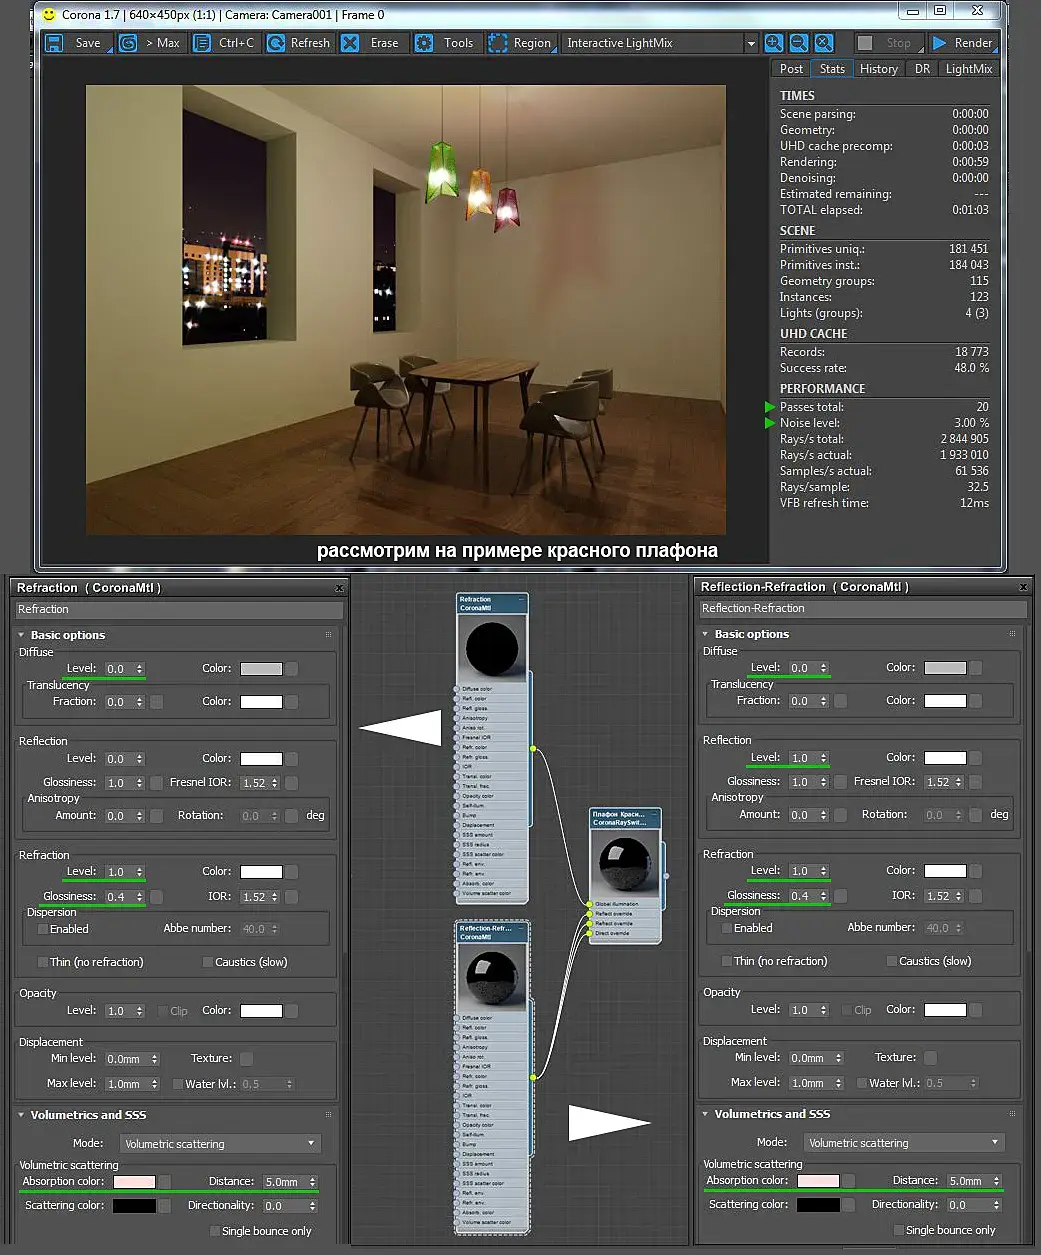Pick the Refraction color swatch in the Reflection-Refraction panel
1041x1255 pixels.
945,871
